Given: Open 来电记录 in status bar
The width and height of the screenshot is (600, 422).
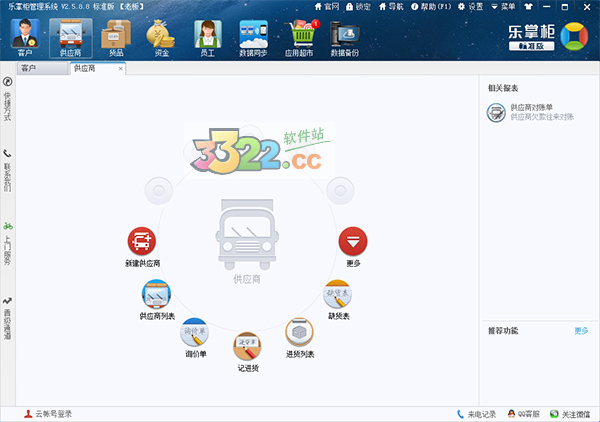Looking at the screenshot, I should point(476,414).
